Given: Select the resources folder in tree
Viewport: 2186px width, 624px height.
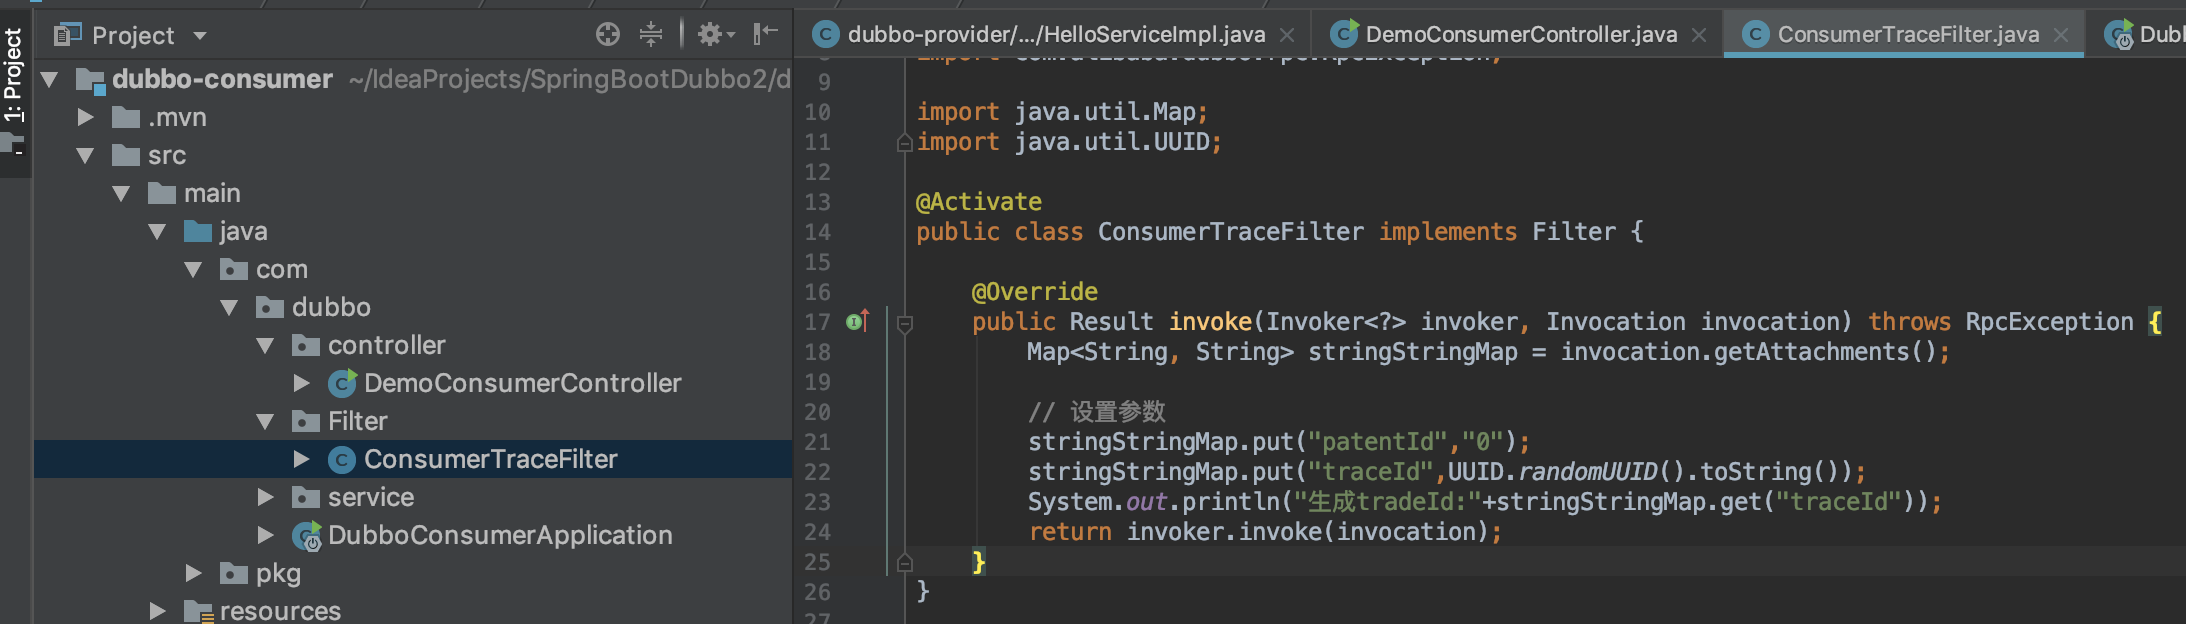Looking at the screenshot, I should pos(280,610).
